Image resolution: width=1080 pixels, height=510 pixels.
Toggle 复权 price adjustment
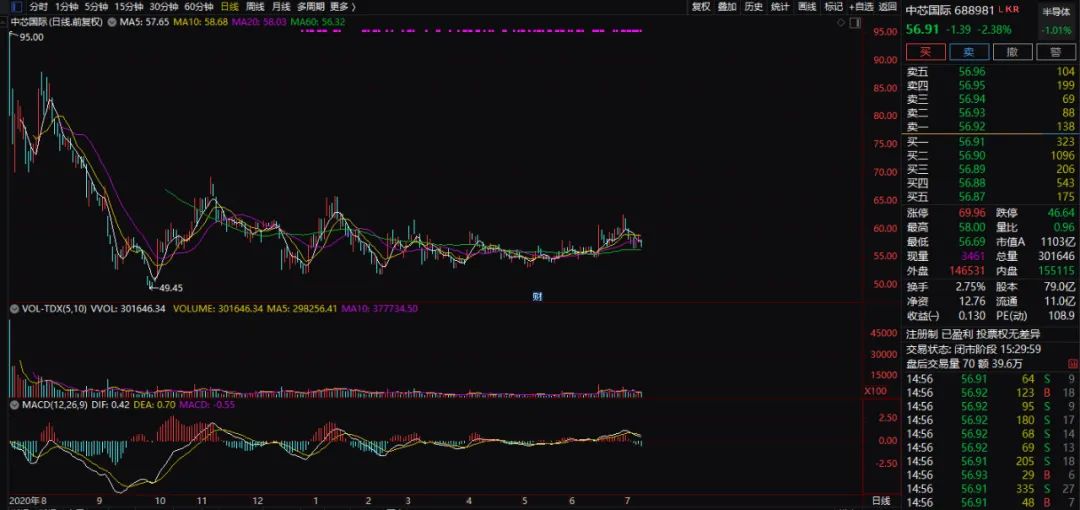click(x=700, y=6)
